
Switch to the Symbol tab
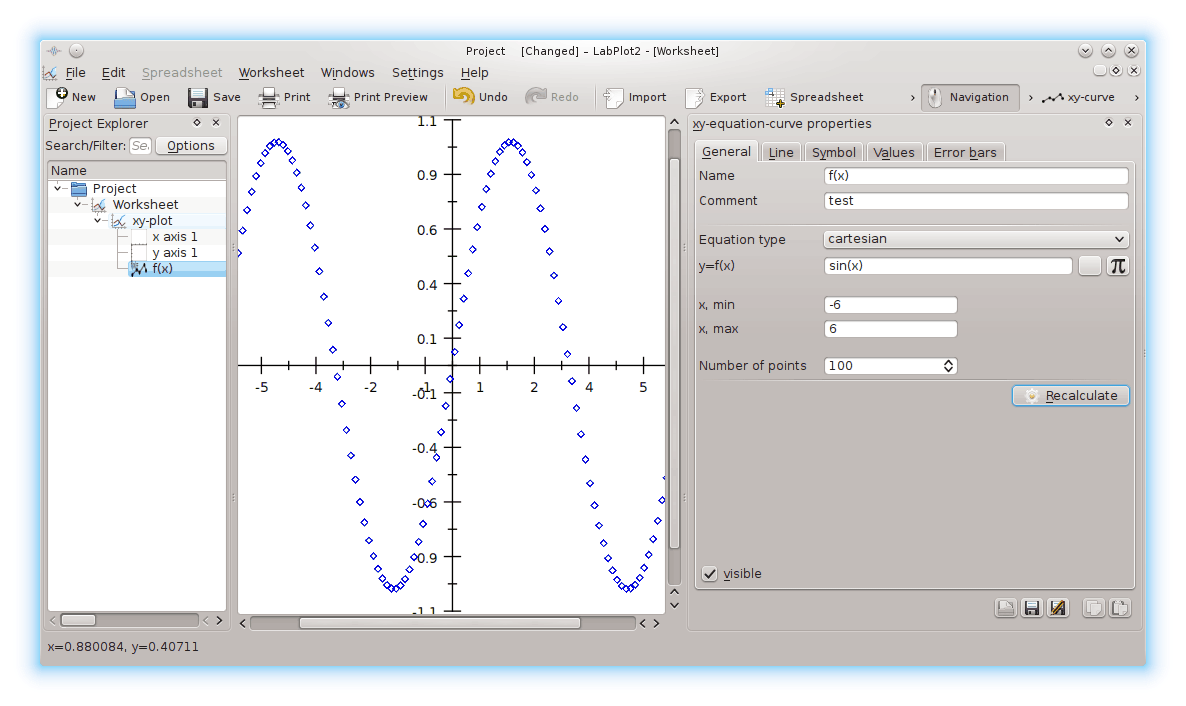(x=833, y=151)
